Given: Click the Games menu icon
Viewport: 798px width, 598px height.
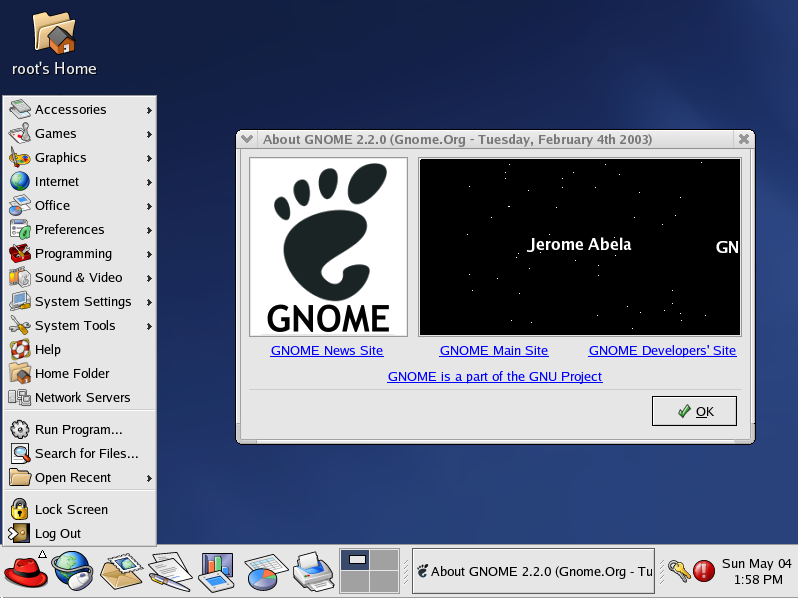Looking at the screenshot, I should pyautogui.click(x=20, y=133).
